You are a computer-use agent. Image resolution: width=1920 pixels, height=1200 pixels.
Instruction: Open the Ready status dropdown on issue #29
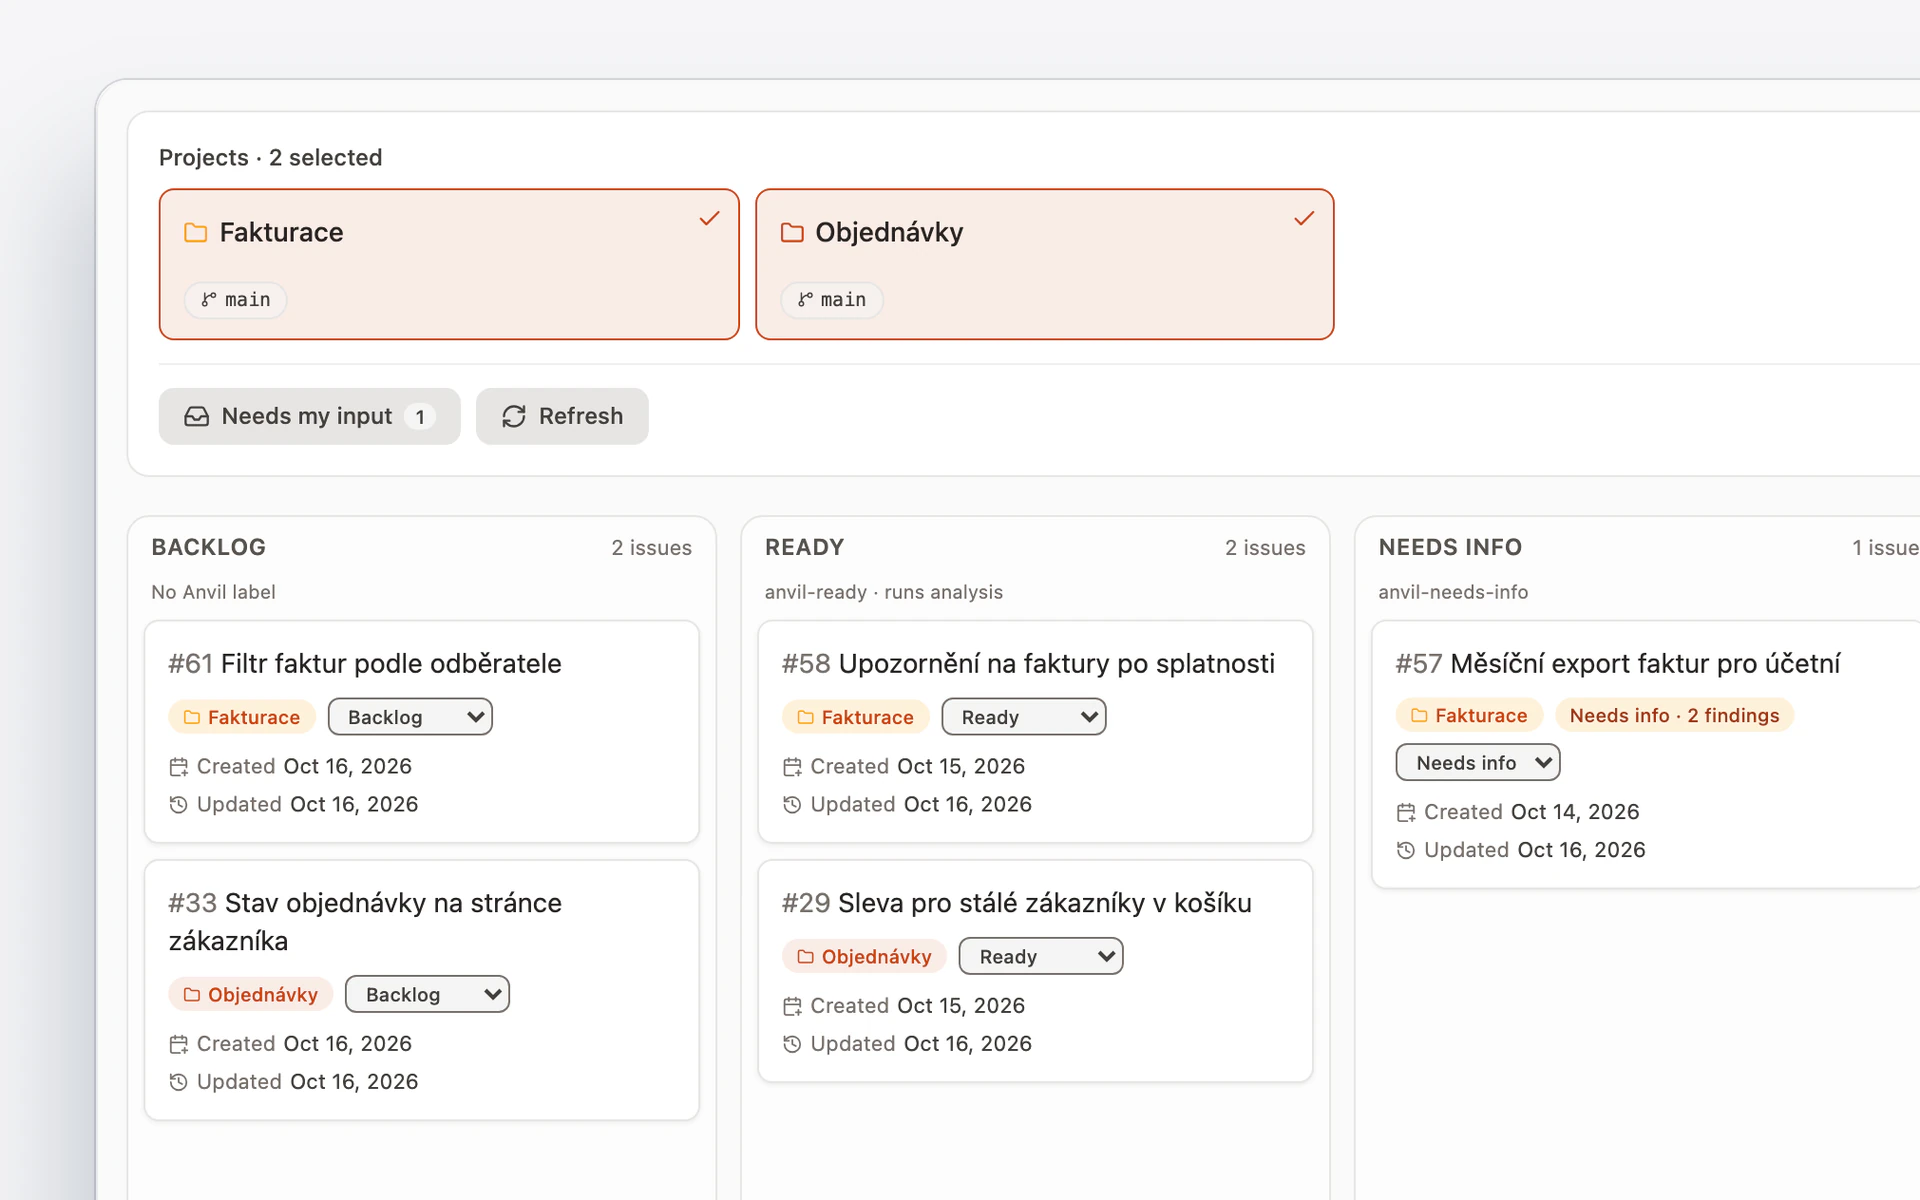(x=1041, y=957)
